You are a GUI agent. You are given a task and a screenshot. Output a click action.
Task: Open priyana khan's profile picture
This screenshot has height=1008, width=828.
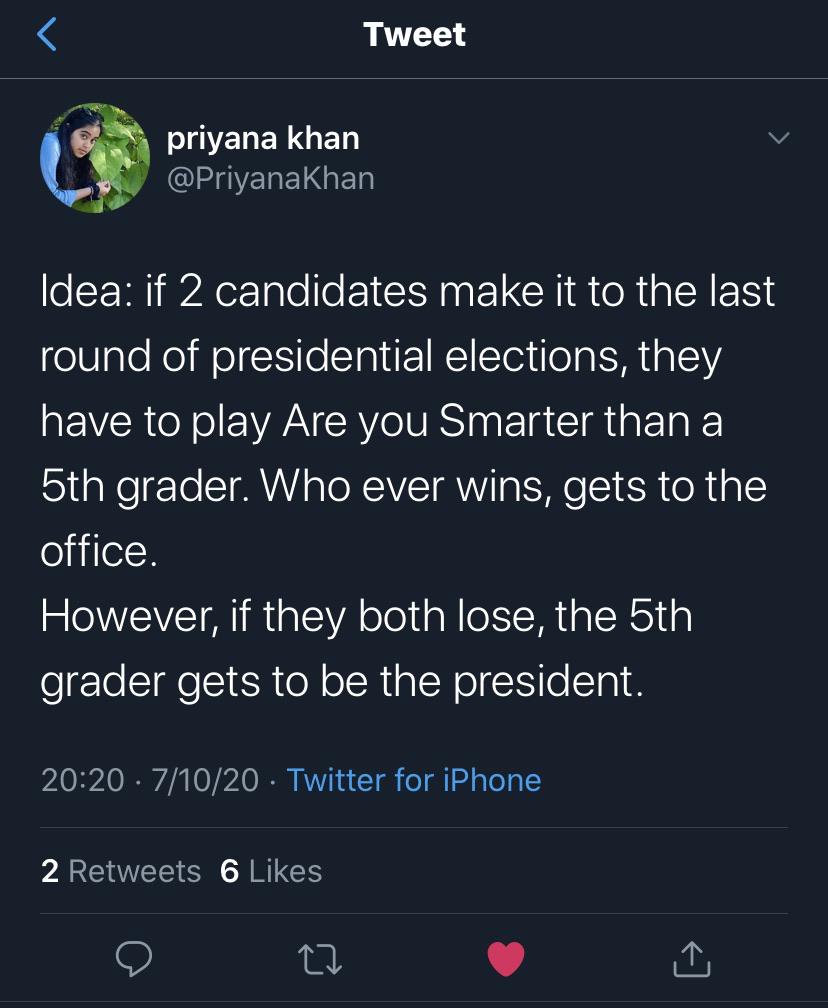point(94,158)
